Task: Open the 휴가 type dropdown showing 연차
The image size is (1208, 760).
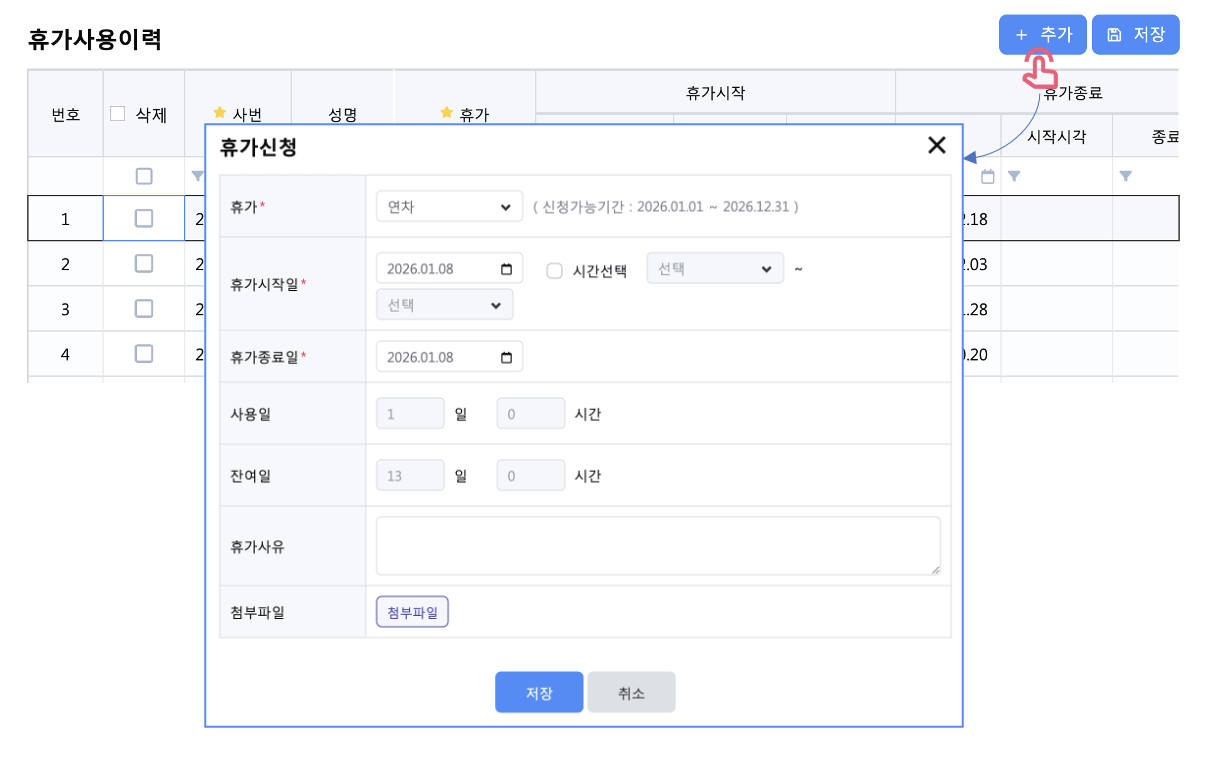Action: click(x=449, y=207)
